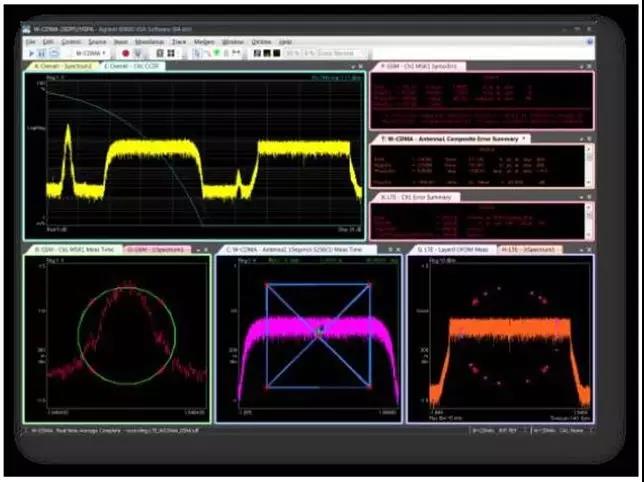
Task: Expand the pane options arrow on GSM Syncs panel
Action: click(579, 66)
